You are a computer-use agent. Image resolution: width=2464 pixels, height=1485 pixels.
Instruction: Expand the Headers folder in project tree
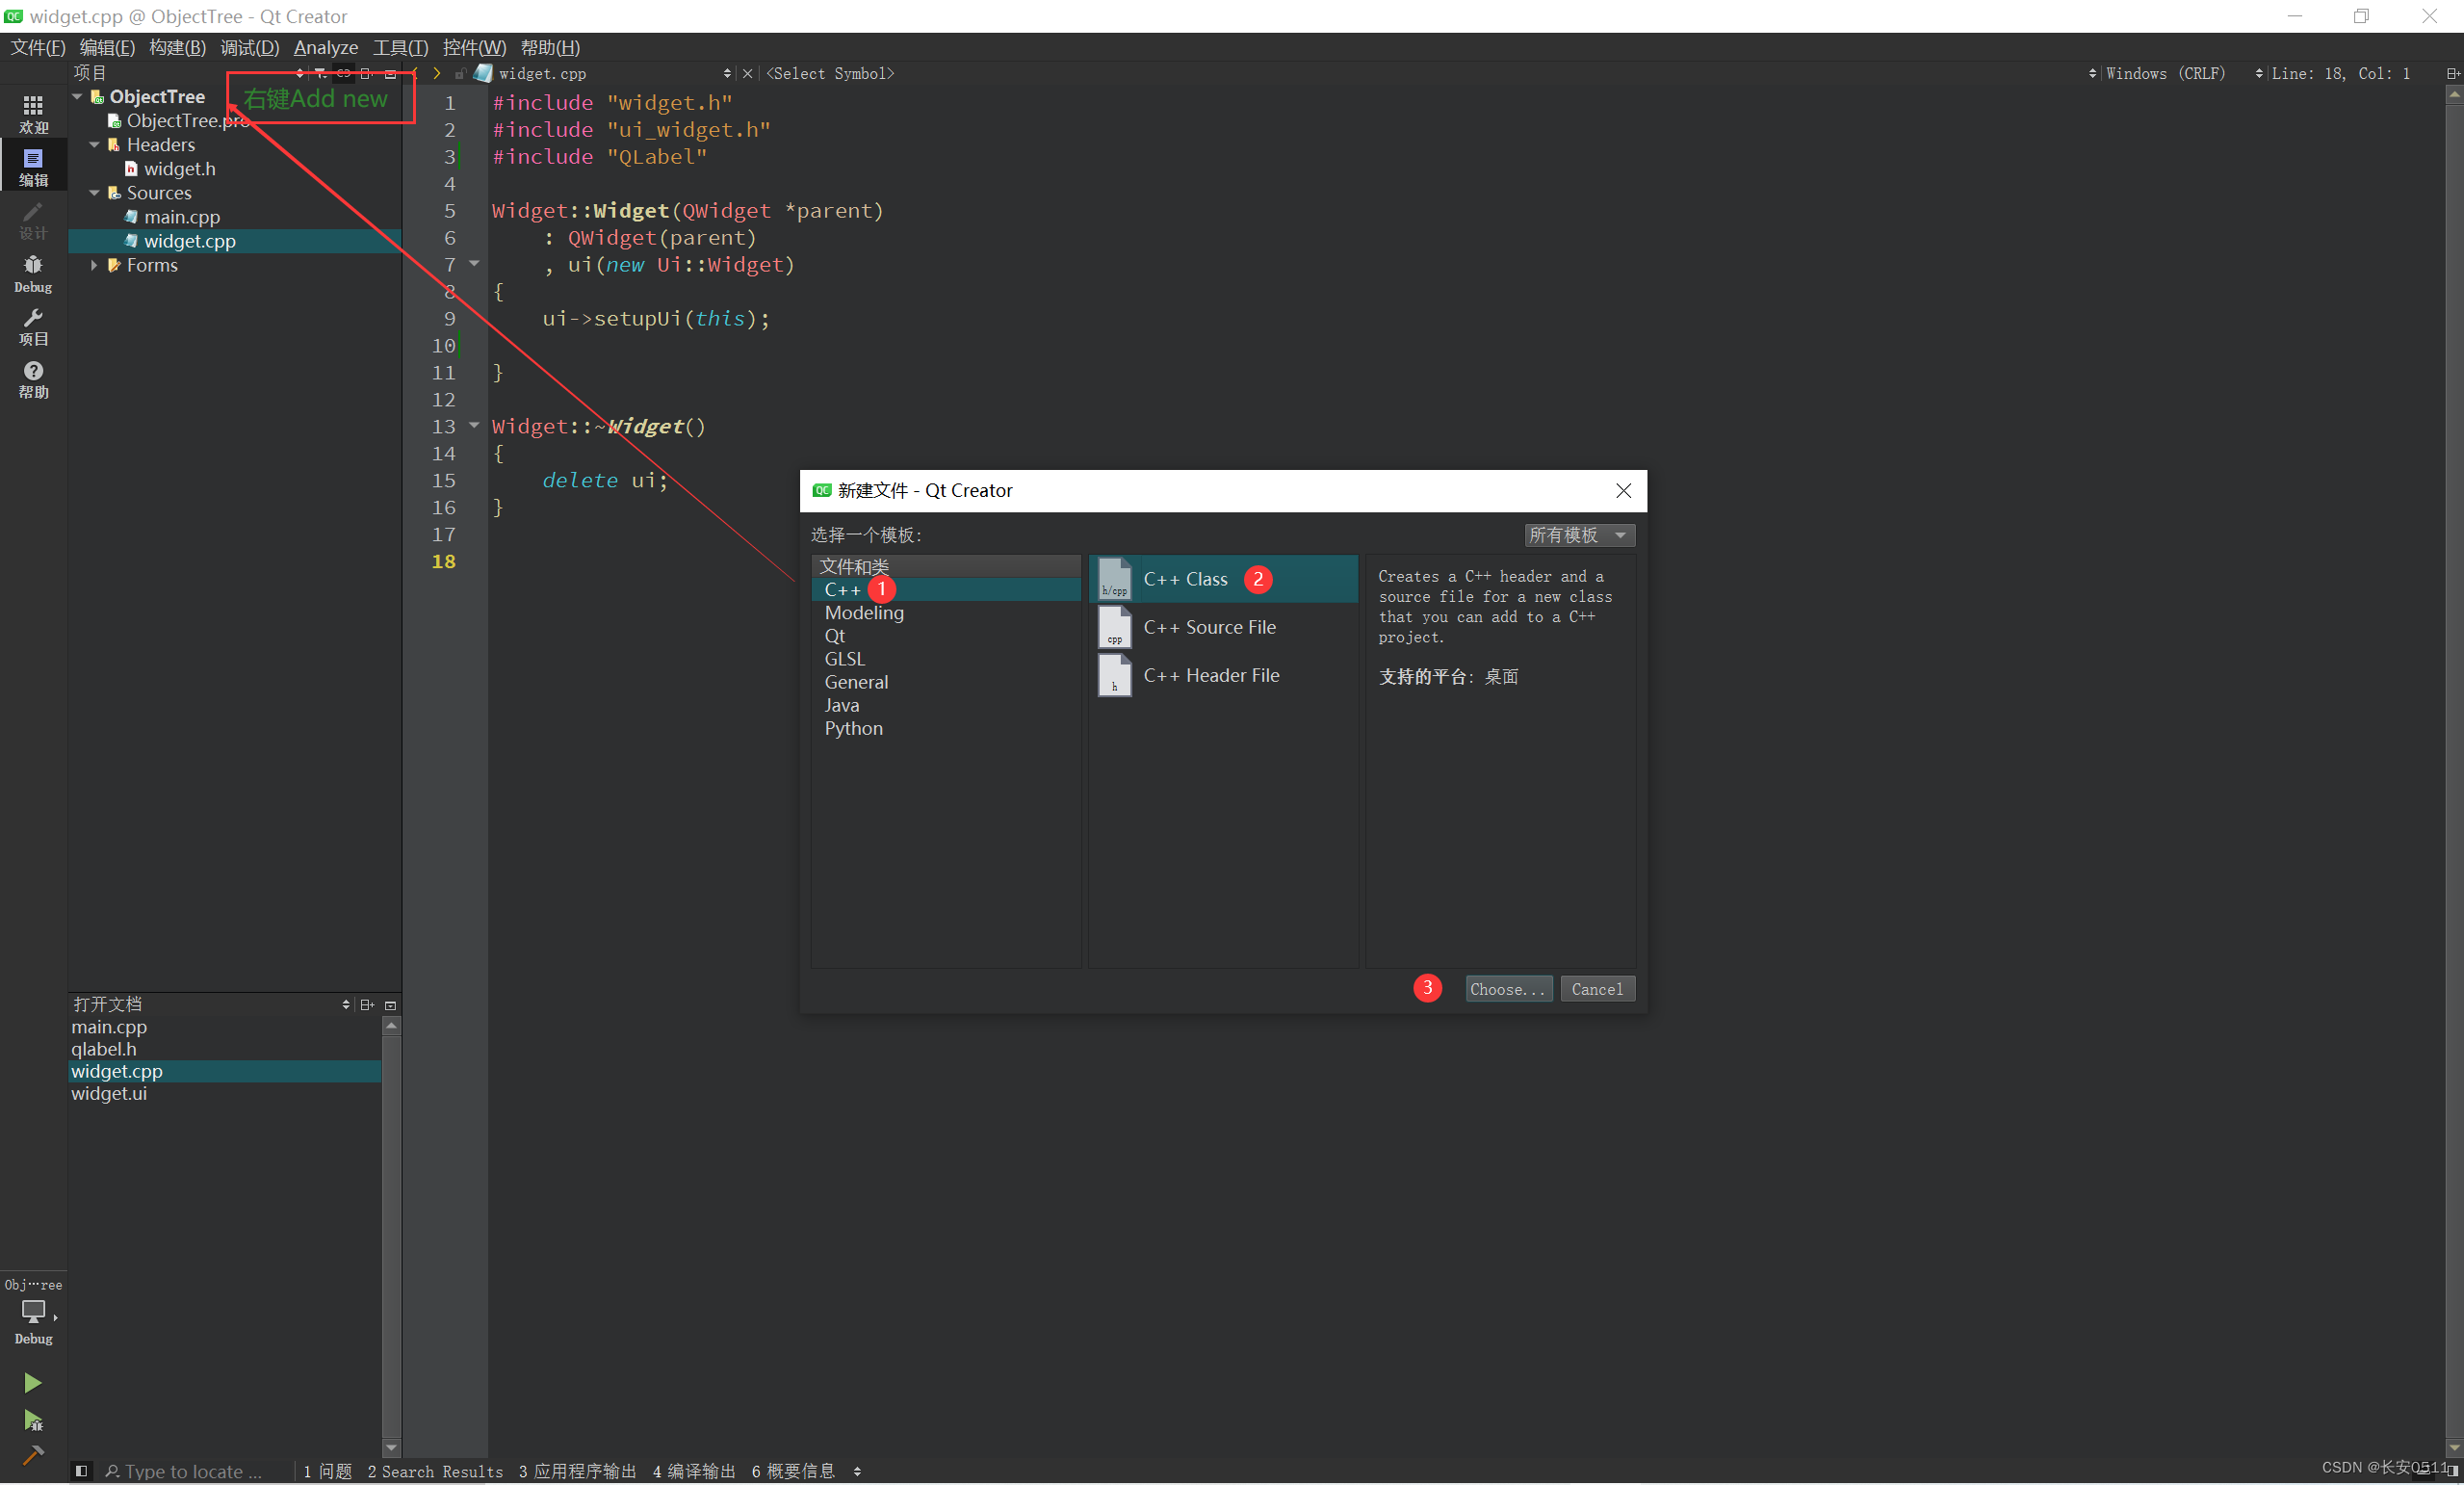[98, 144]
